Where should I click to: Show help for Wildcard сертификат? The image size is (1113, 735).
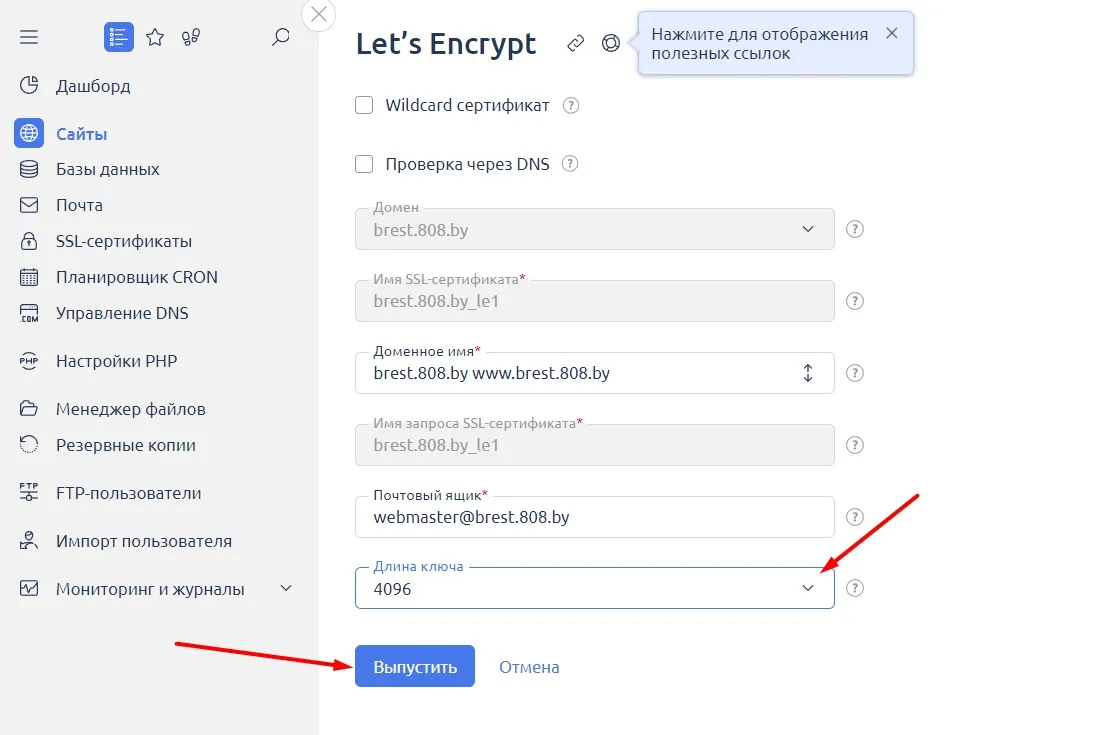click(x=571, y=106)
